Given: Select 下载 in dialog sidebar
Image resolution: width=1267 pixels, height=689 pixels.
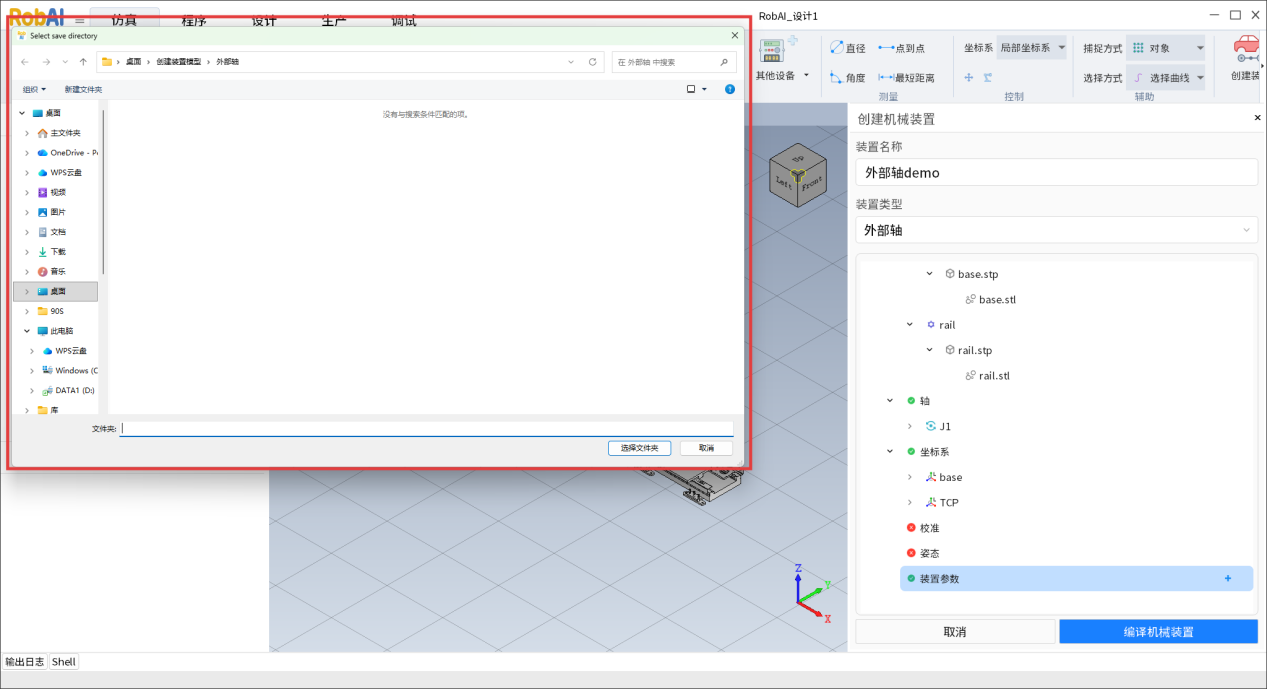Looking at the screenshot, I should tap(57, 252).
